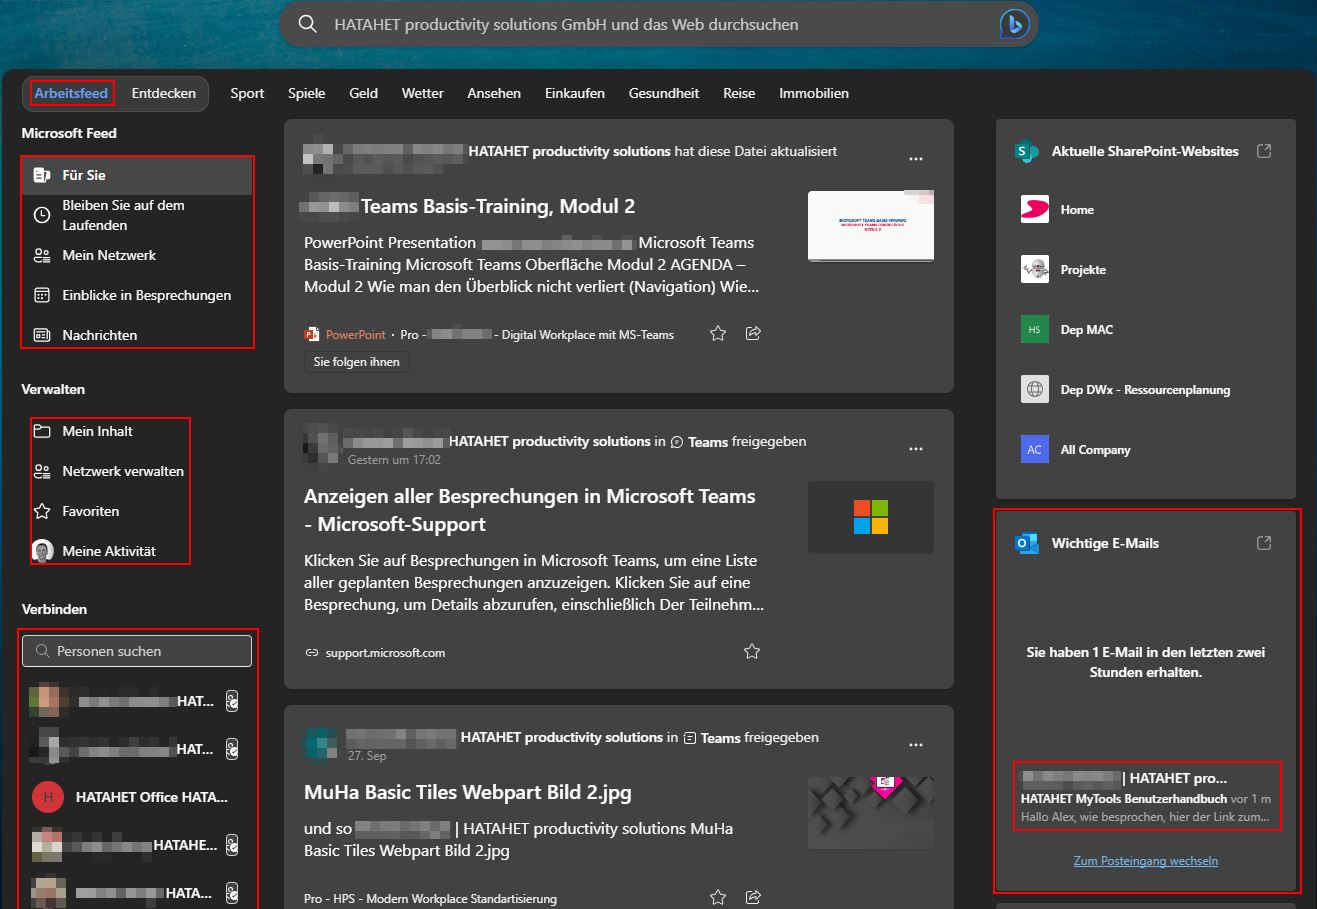
Task: Open the Einkaufen category
Action: [x=575, y=93]
